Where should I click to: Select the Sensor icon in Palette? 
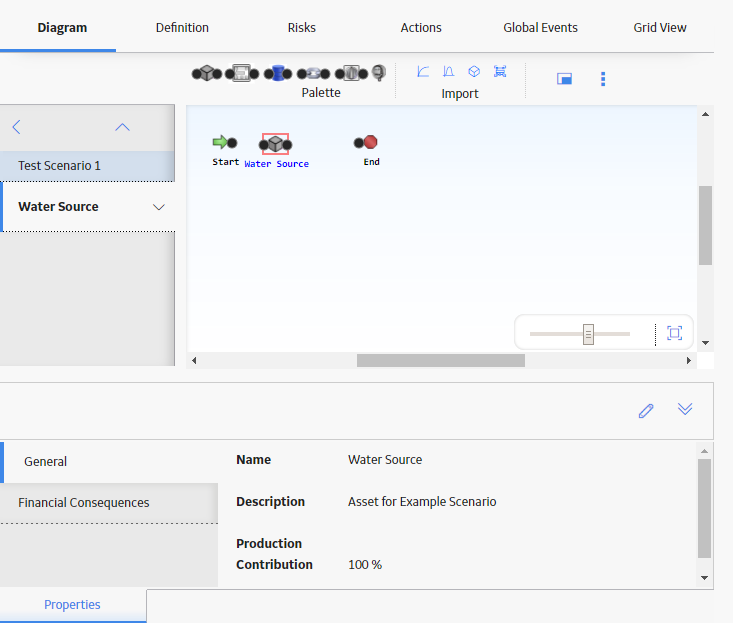point(379,73)
